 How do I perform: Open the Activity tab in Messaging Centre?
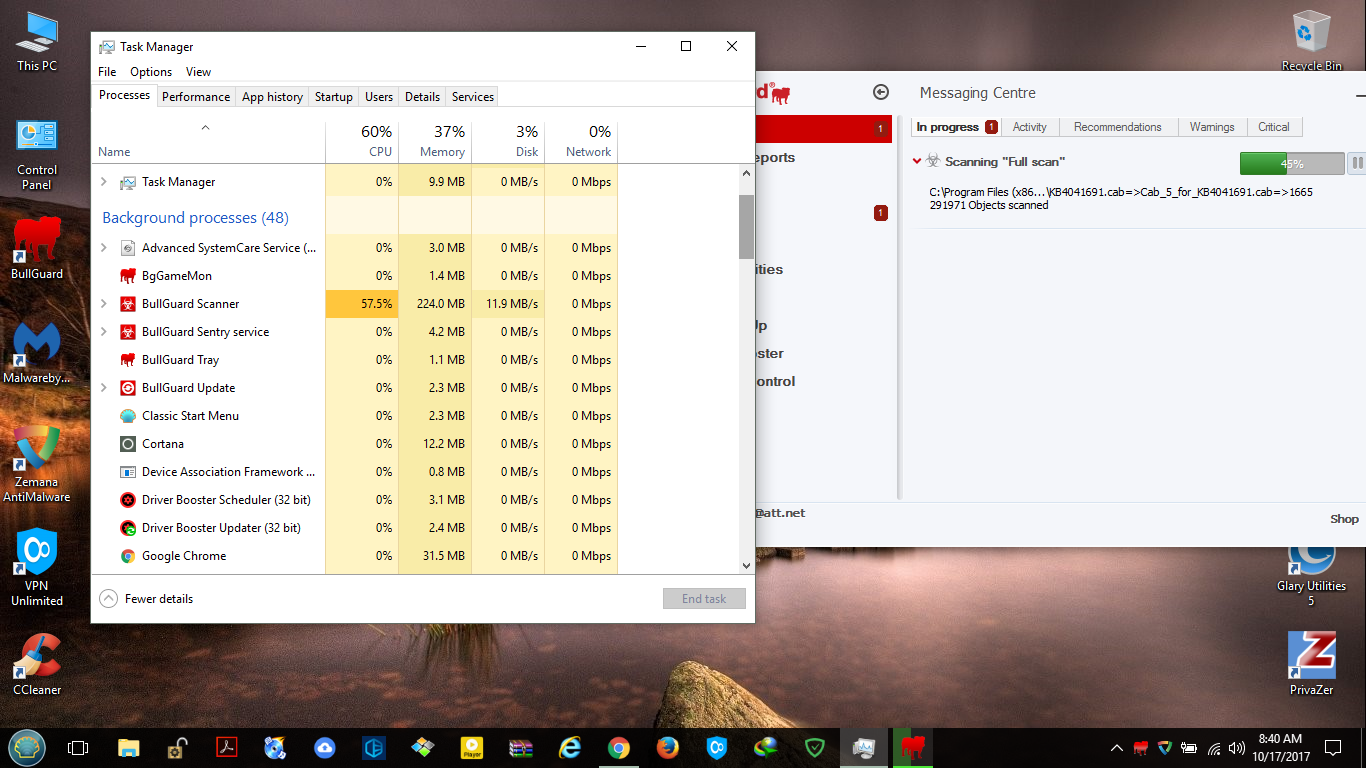(x=1029, y=127)
